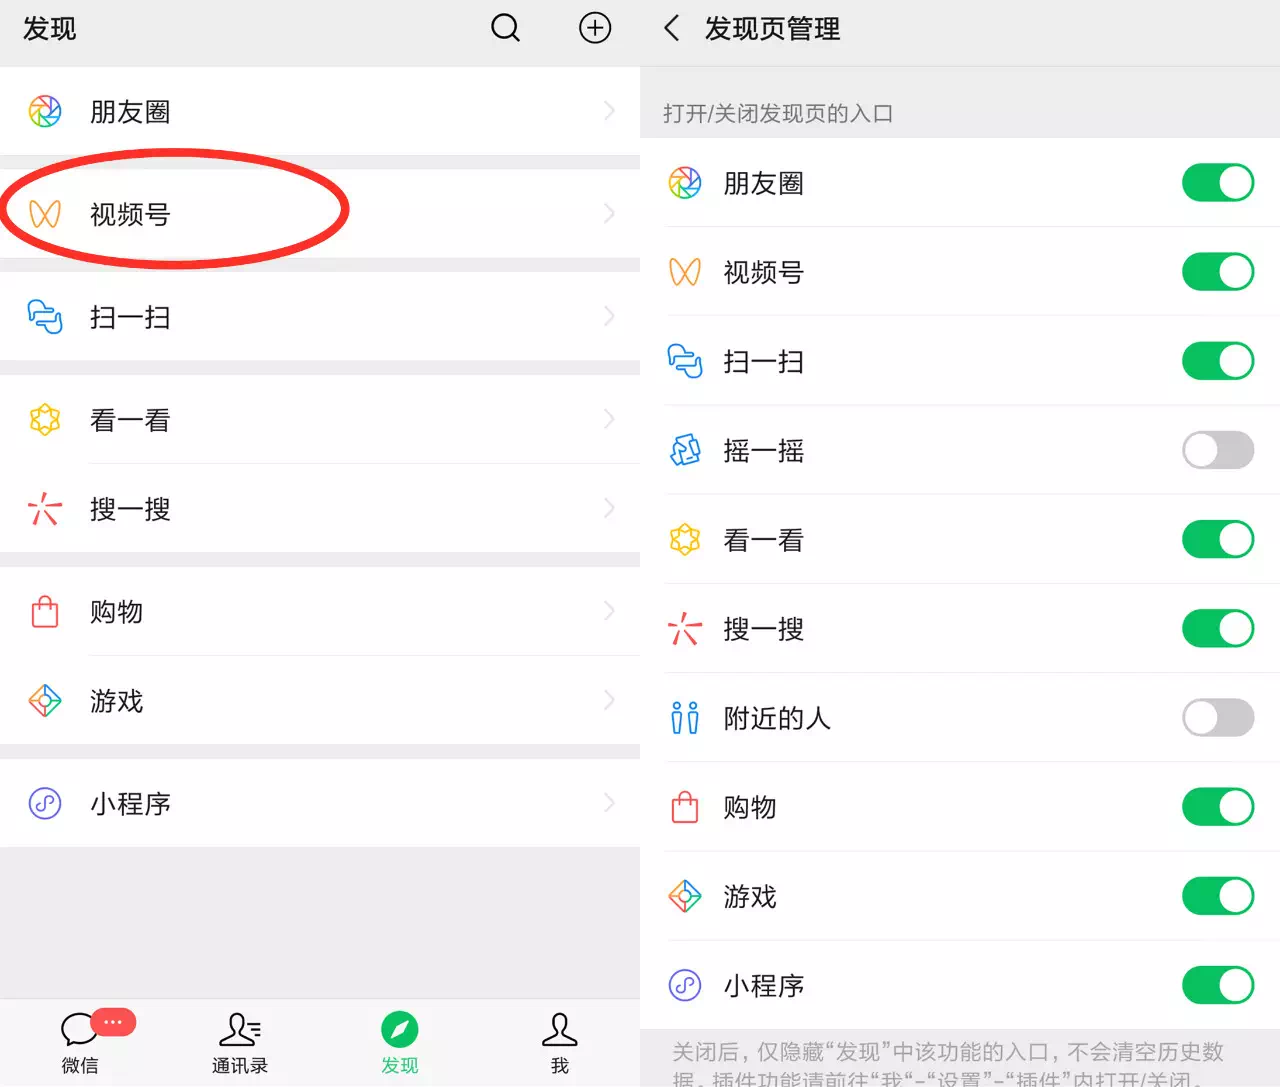Viewport: 1280px width, 1087px height.
Task: Switch off 看一看 entry
Action: click(x=1218, y=539)
